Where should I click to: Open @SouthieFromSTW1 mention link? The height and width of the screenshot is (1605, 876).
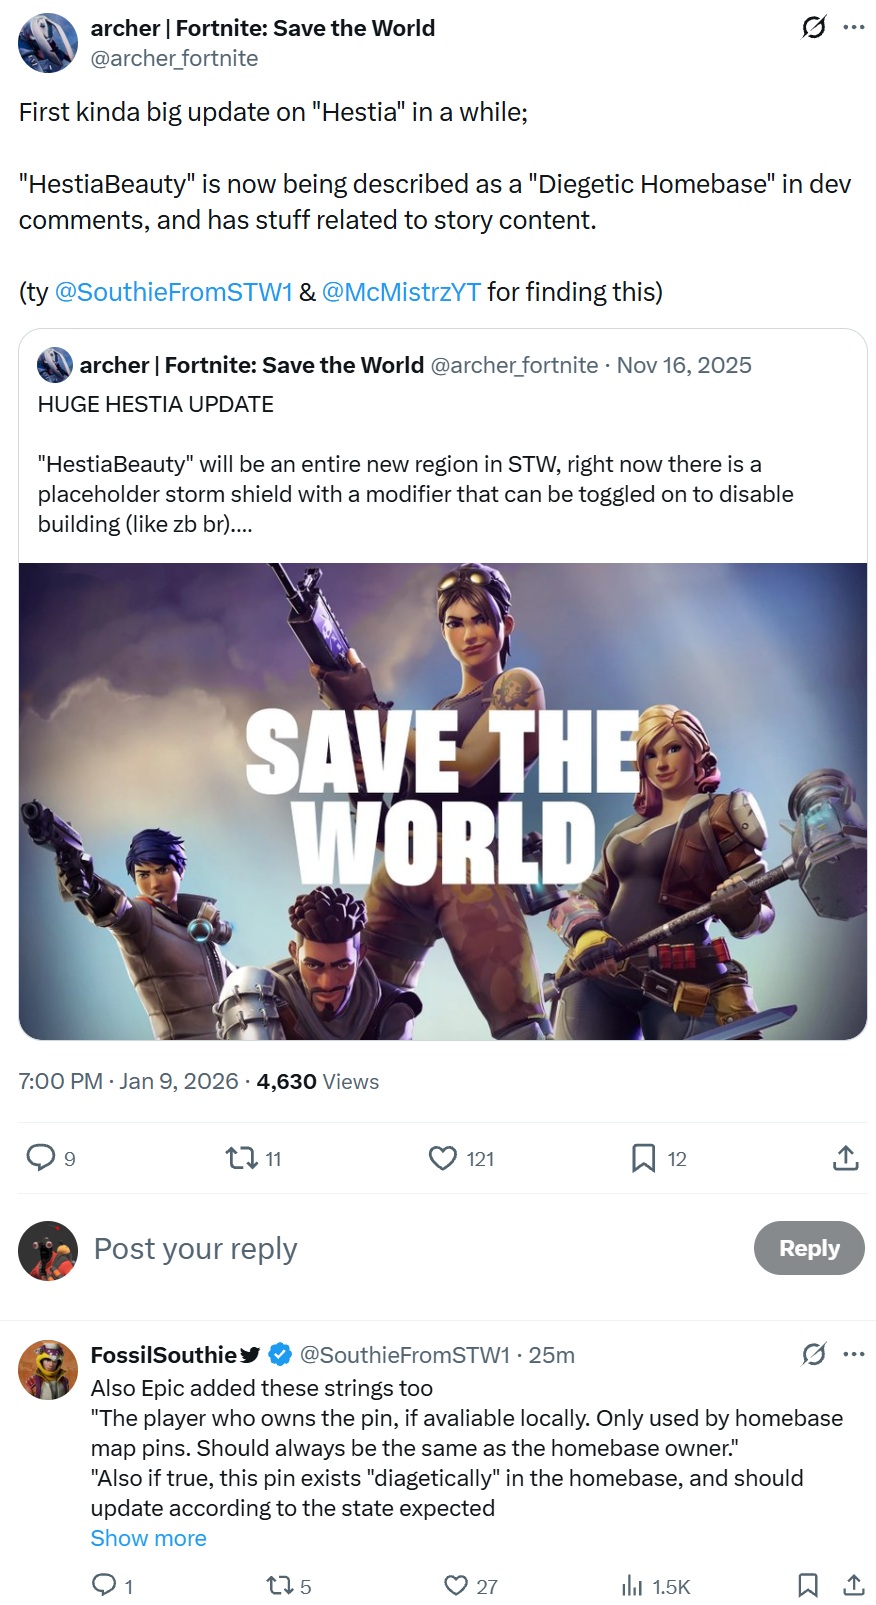click(x=173, y=292)
